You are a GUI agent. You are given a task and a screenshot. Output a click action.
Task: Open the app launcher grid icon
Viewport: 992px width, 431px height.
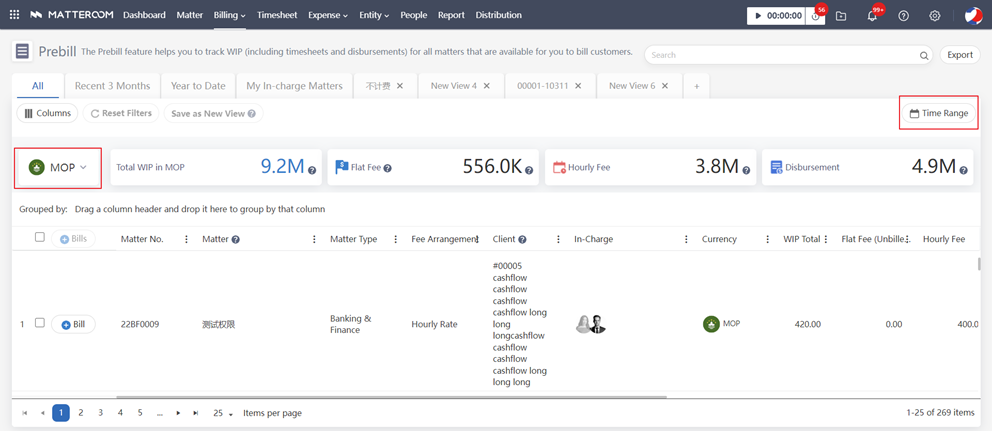pos(14,15)
